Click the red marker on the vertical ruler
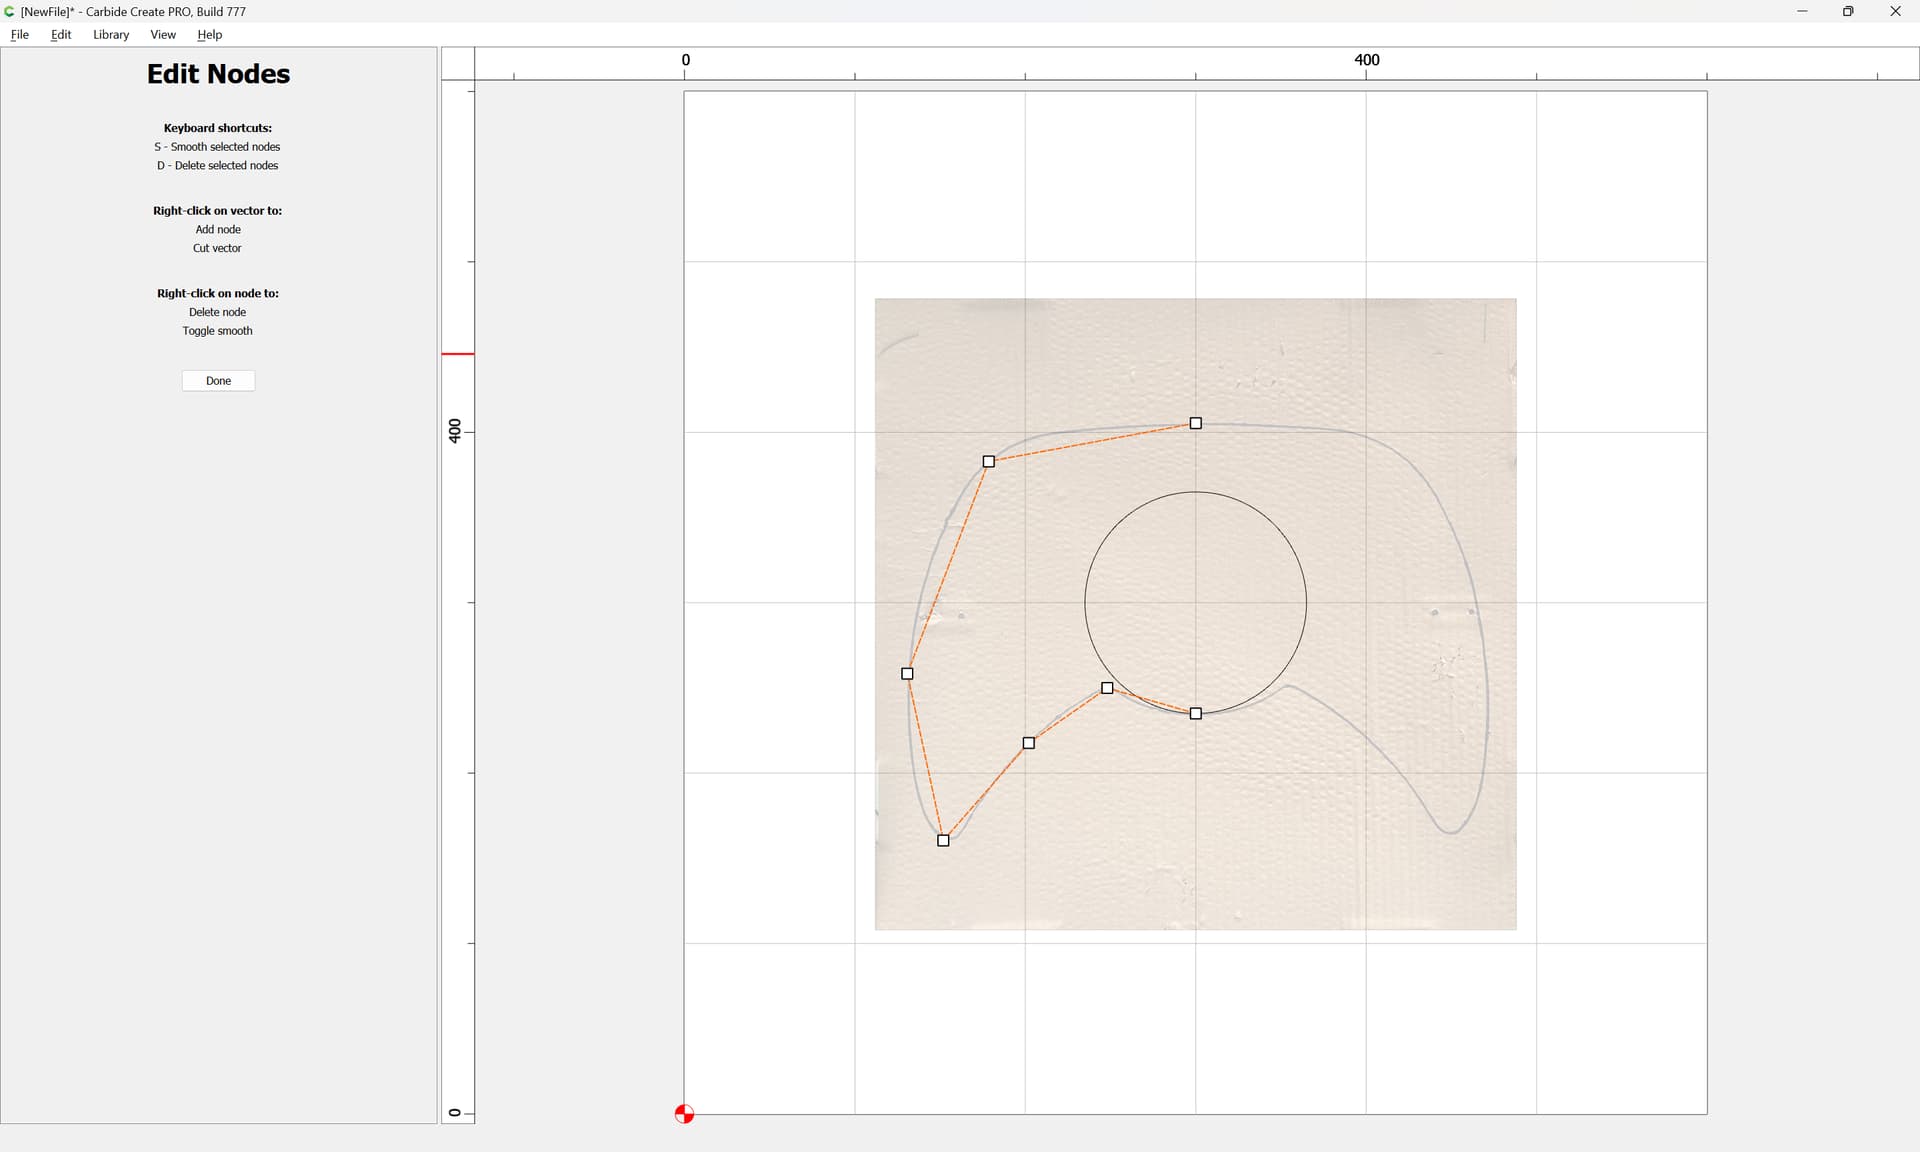The image size is (1920, 1152). pyautogui.click(x=457, y=354)
